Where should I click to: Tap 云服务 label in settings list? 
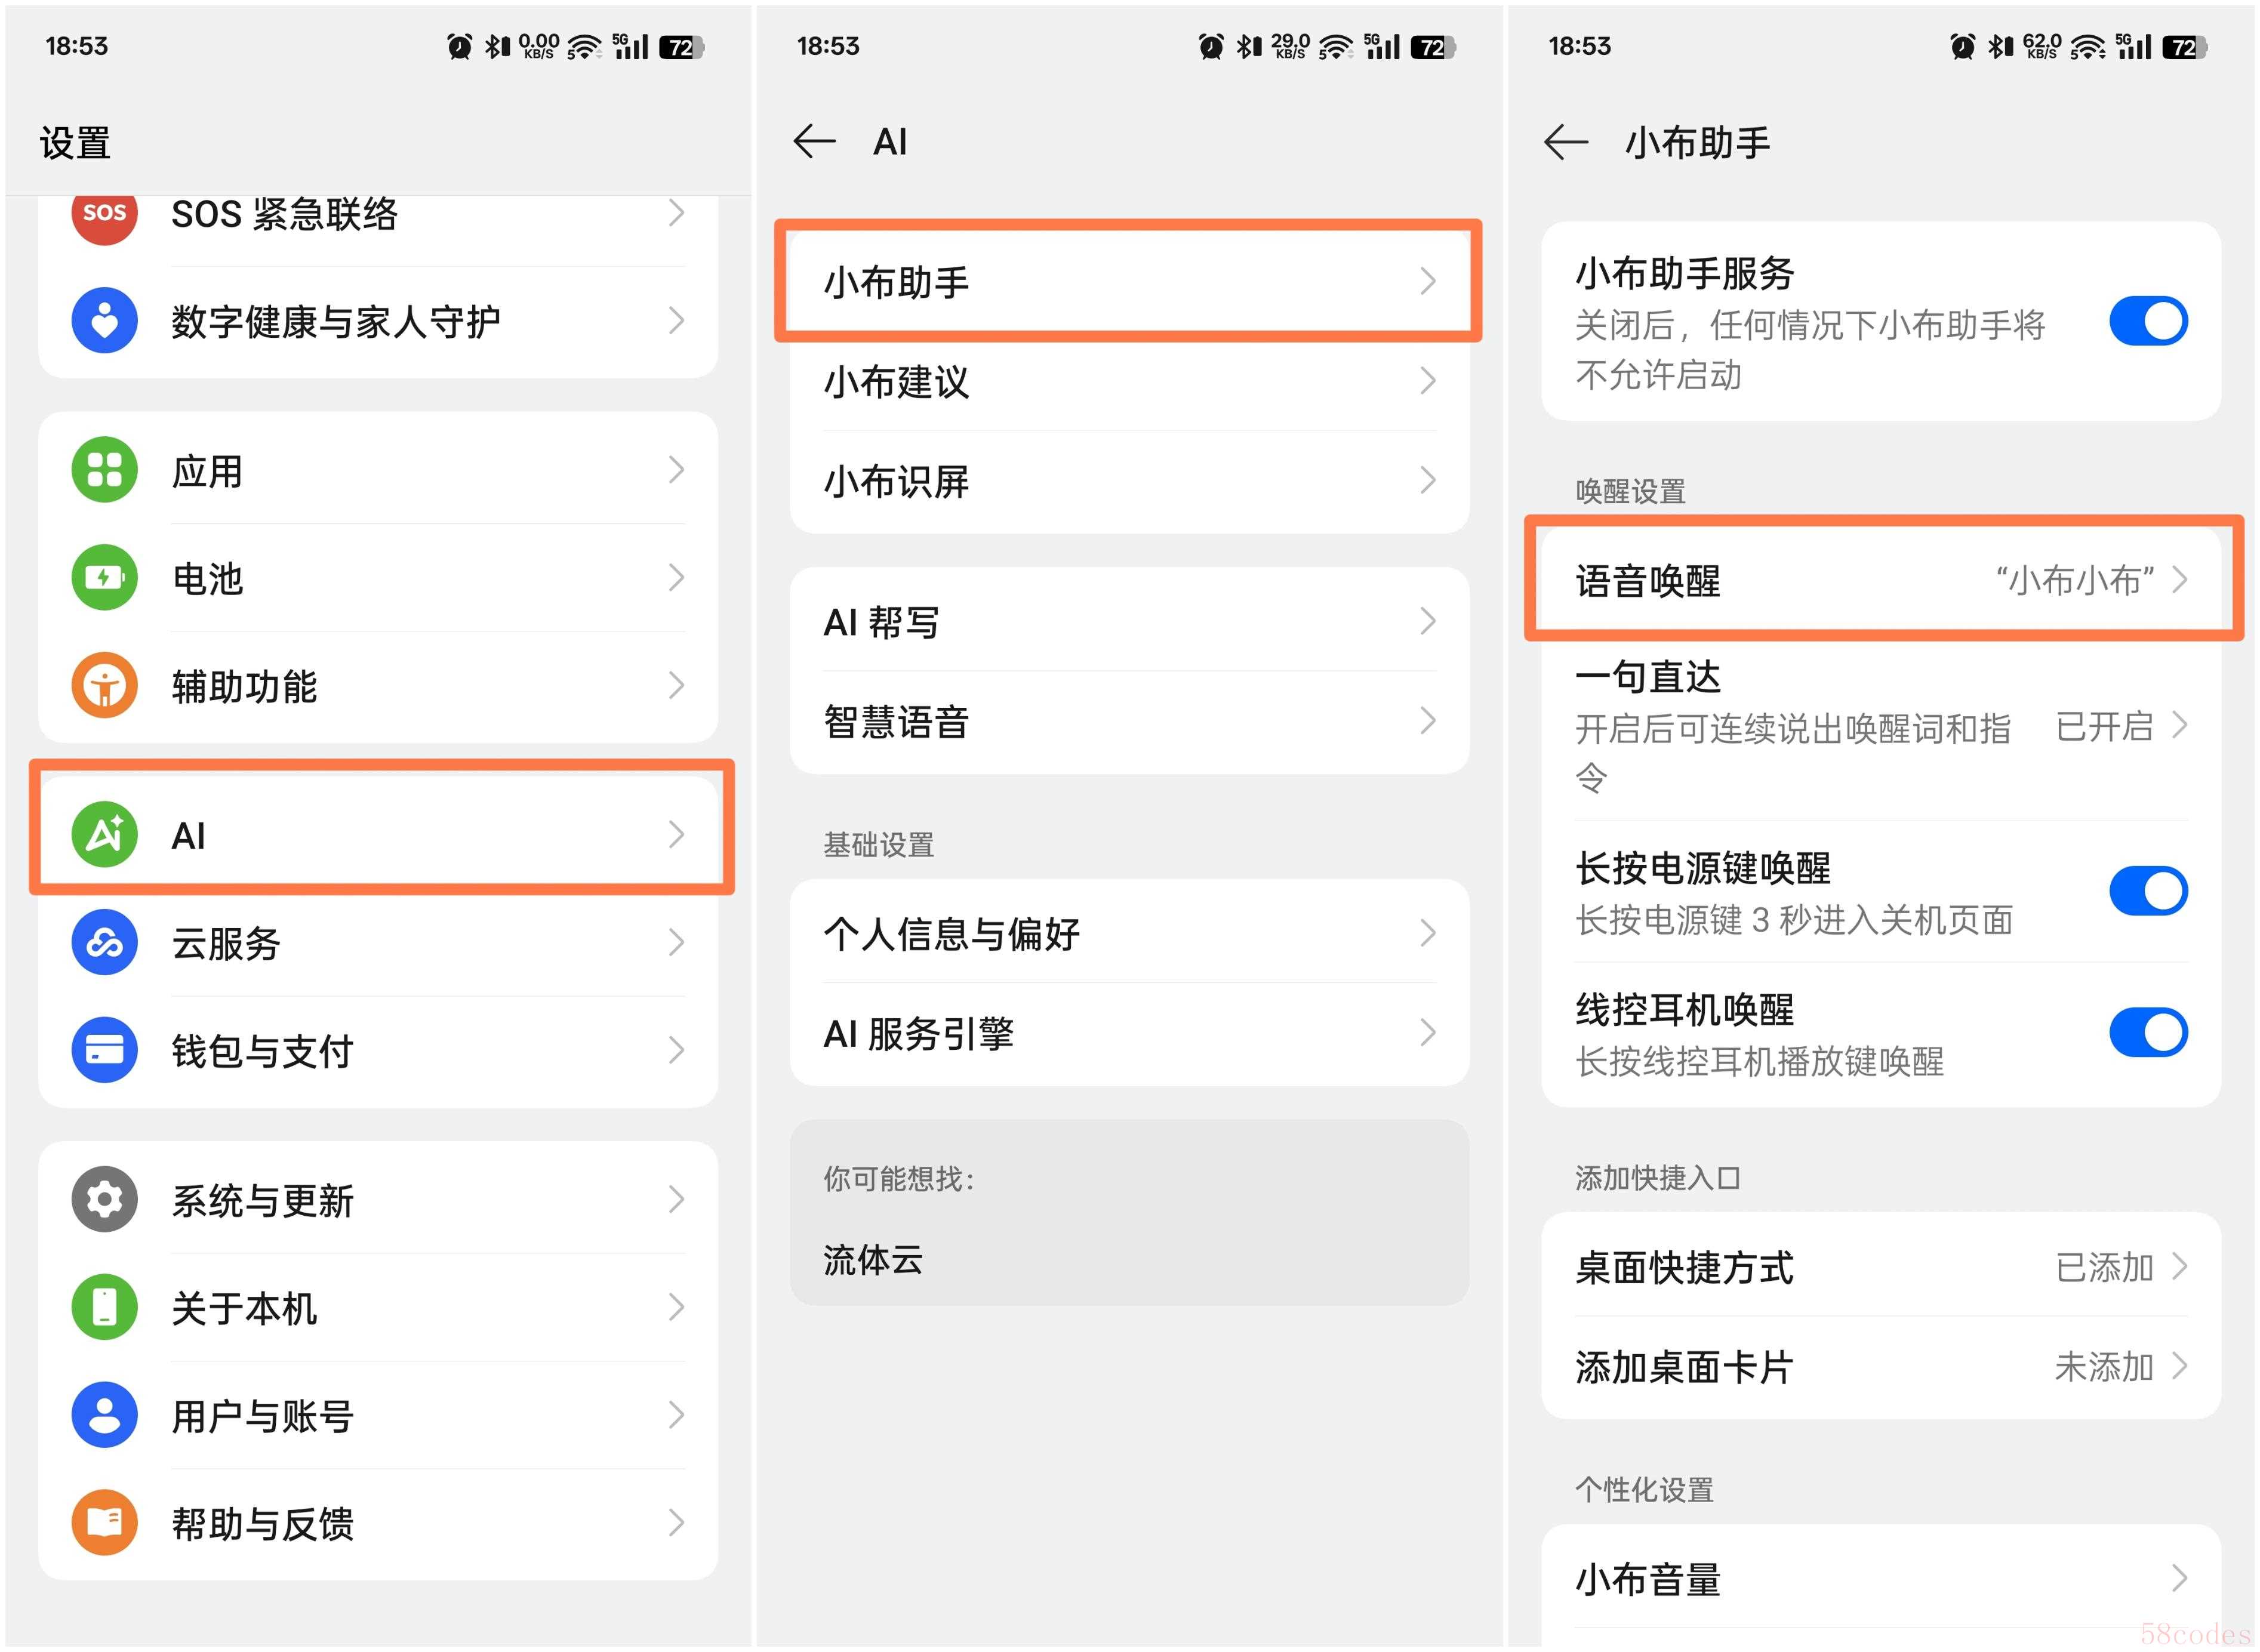coord(226,943)
